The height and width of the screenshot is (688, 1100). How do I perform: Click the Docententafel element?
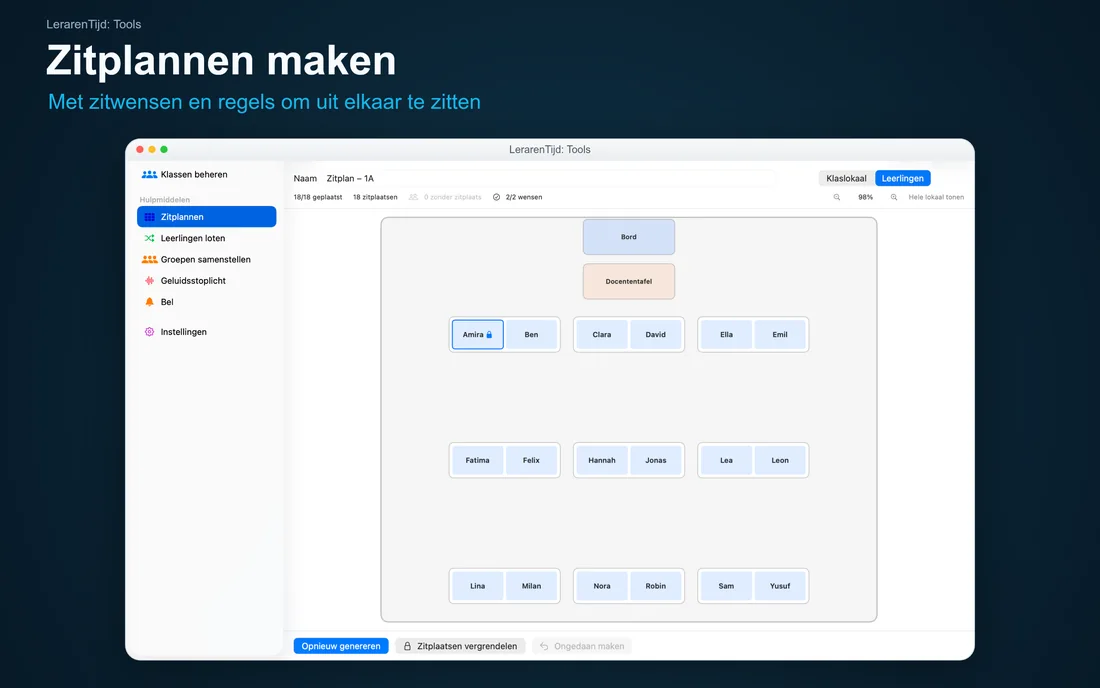pyautogui.click(x=629, y=281)
